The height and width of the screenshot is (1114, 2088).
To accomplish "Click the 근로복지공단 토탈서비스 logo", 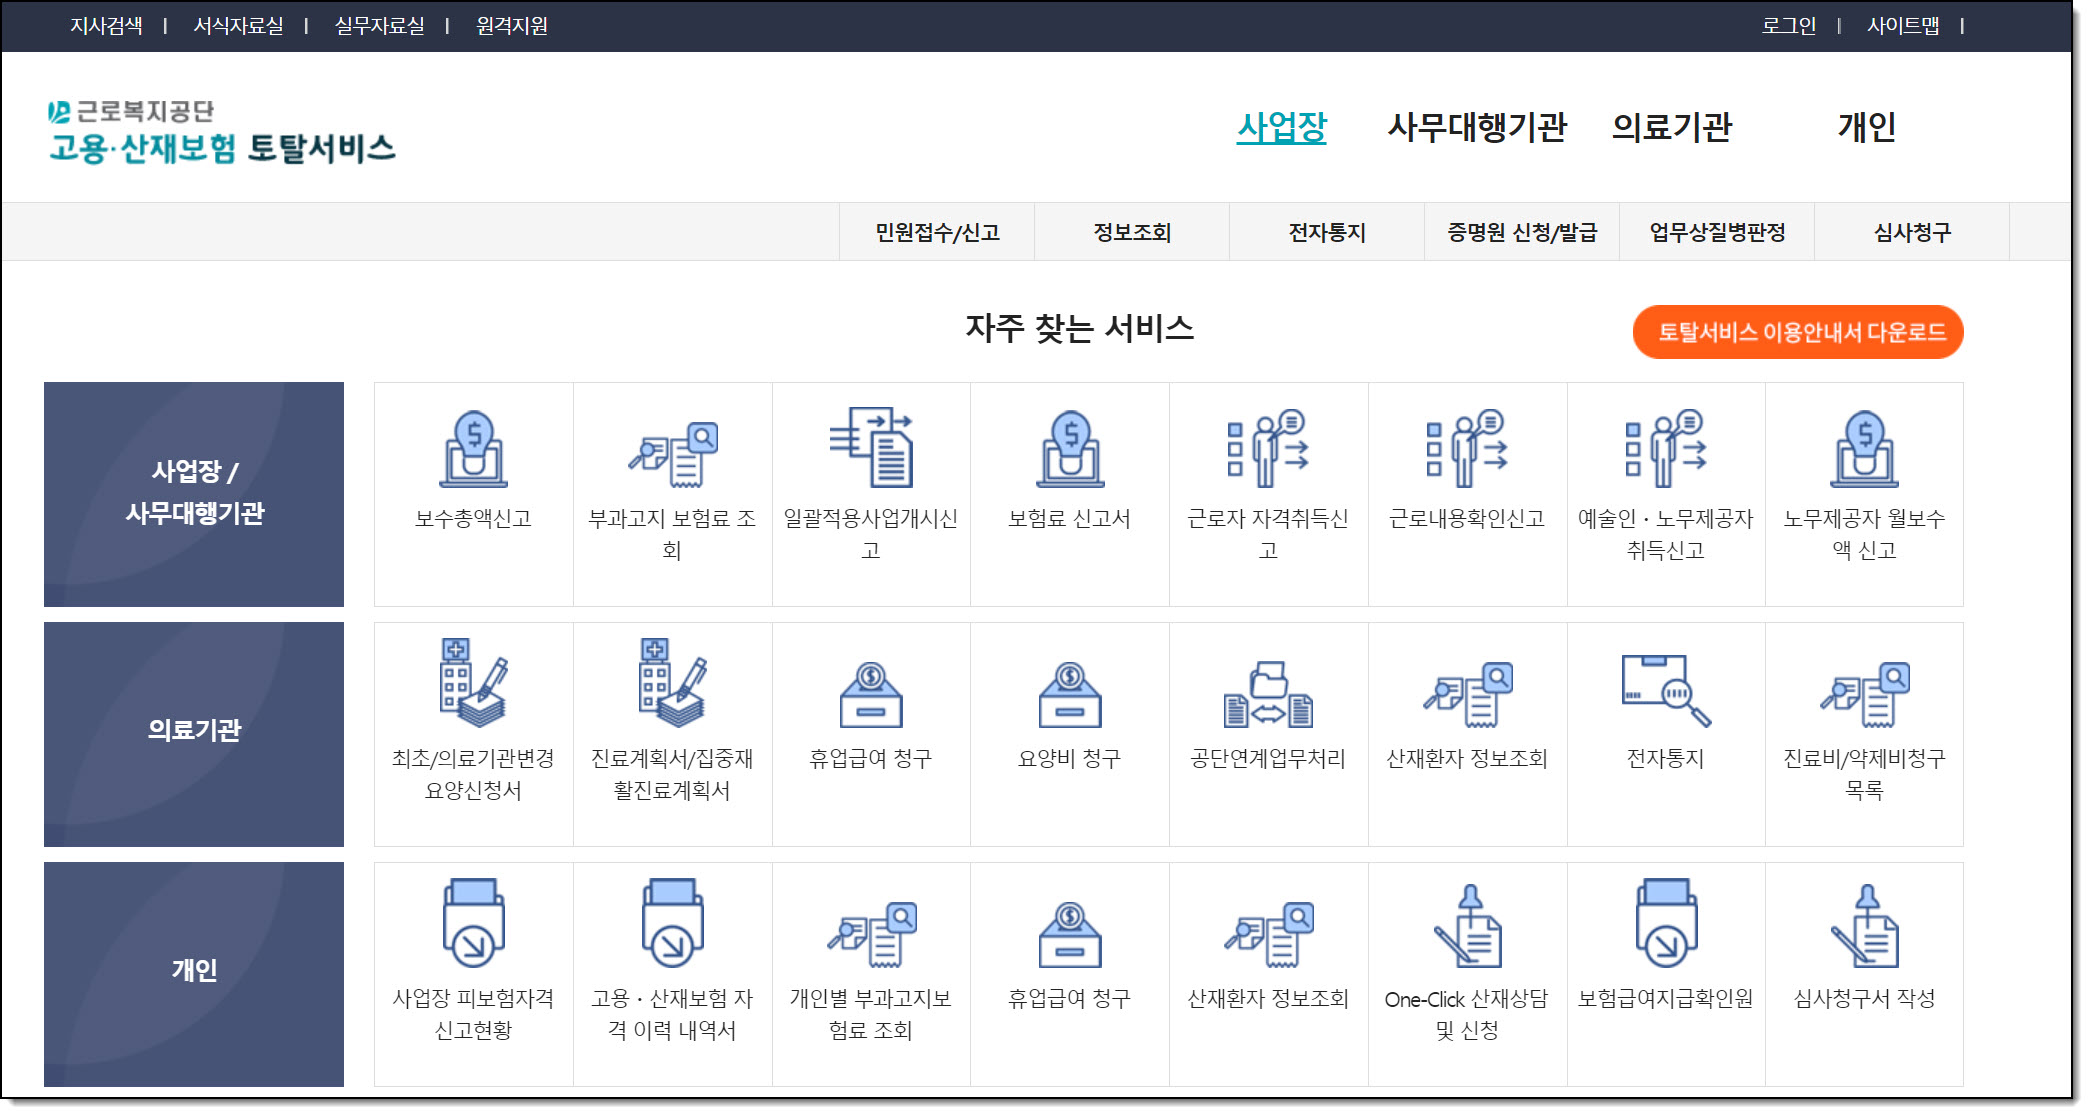I will [221, 132].
